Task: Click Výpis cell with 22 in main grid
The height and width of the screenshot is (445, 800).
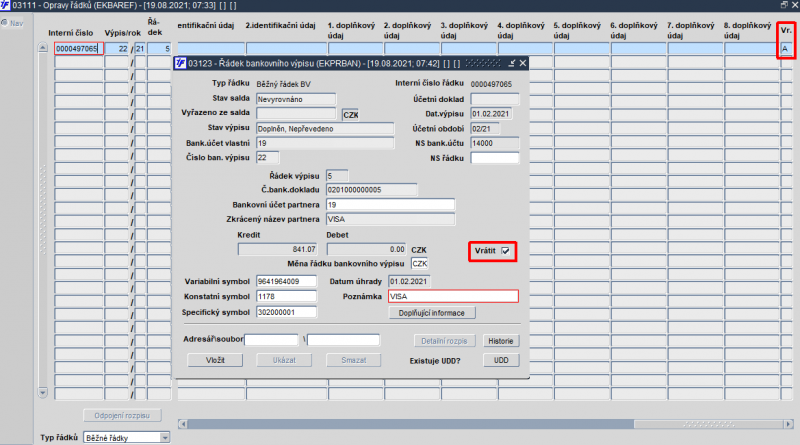Action: (117, 48)
